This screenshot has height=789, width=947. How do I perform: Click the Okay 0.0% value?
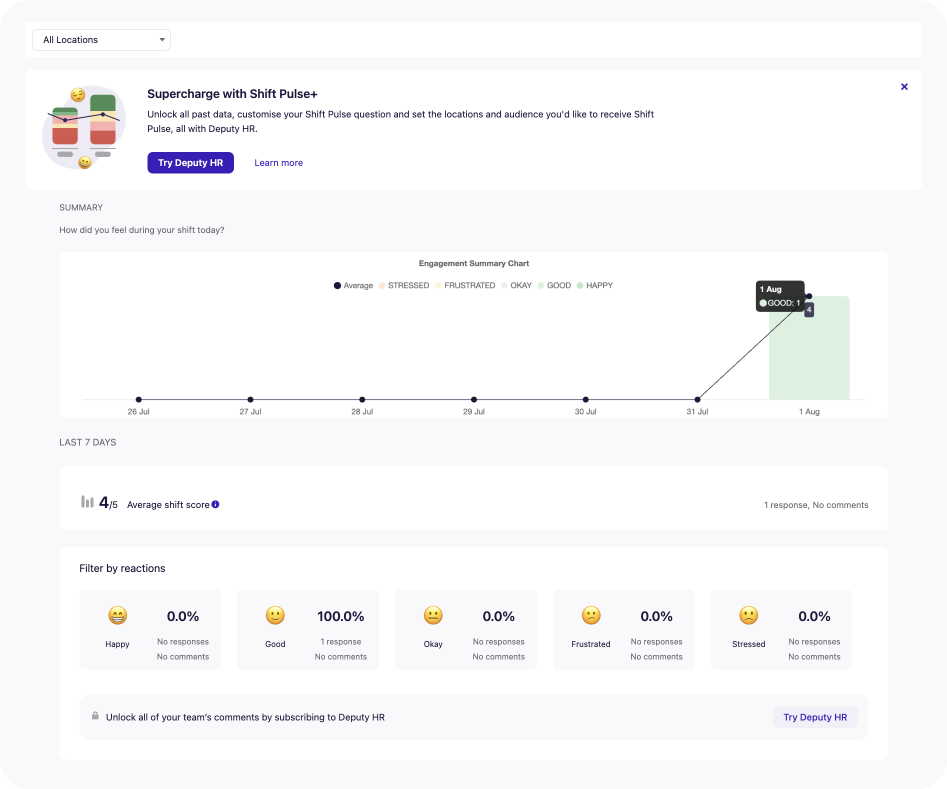pos(498,616)
